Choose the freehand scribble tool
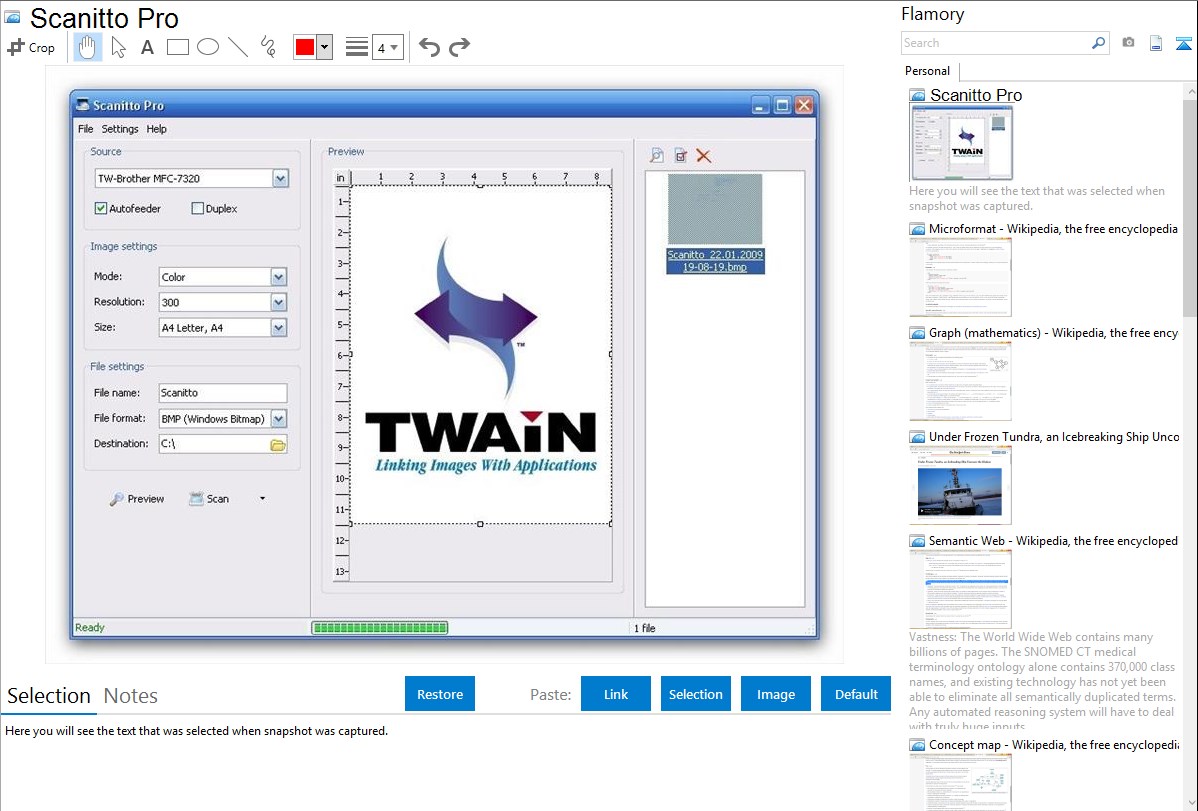 pyautogui.click(x=268, y=47)
